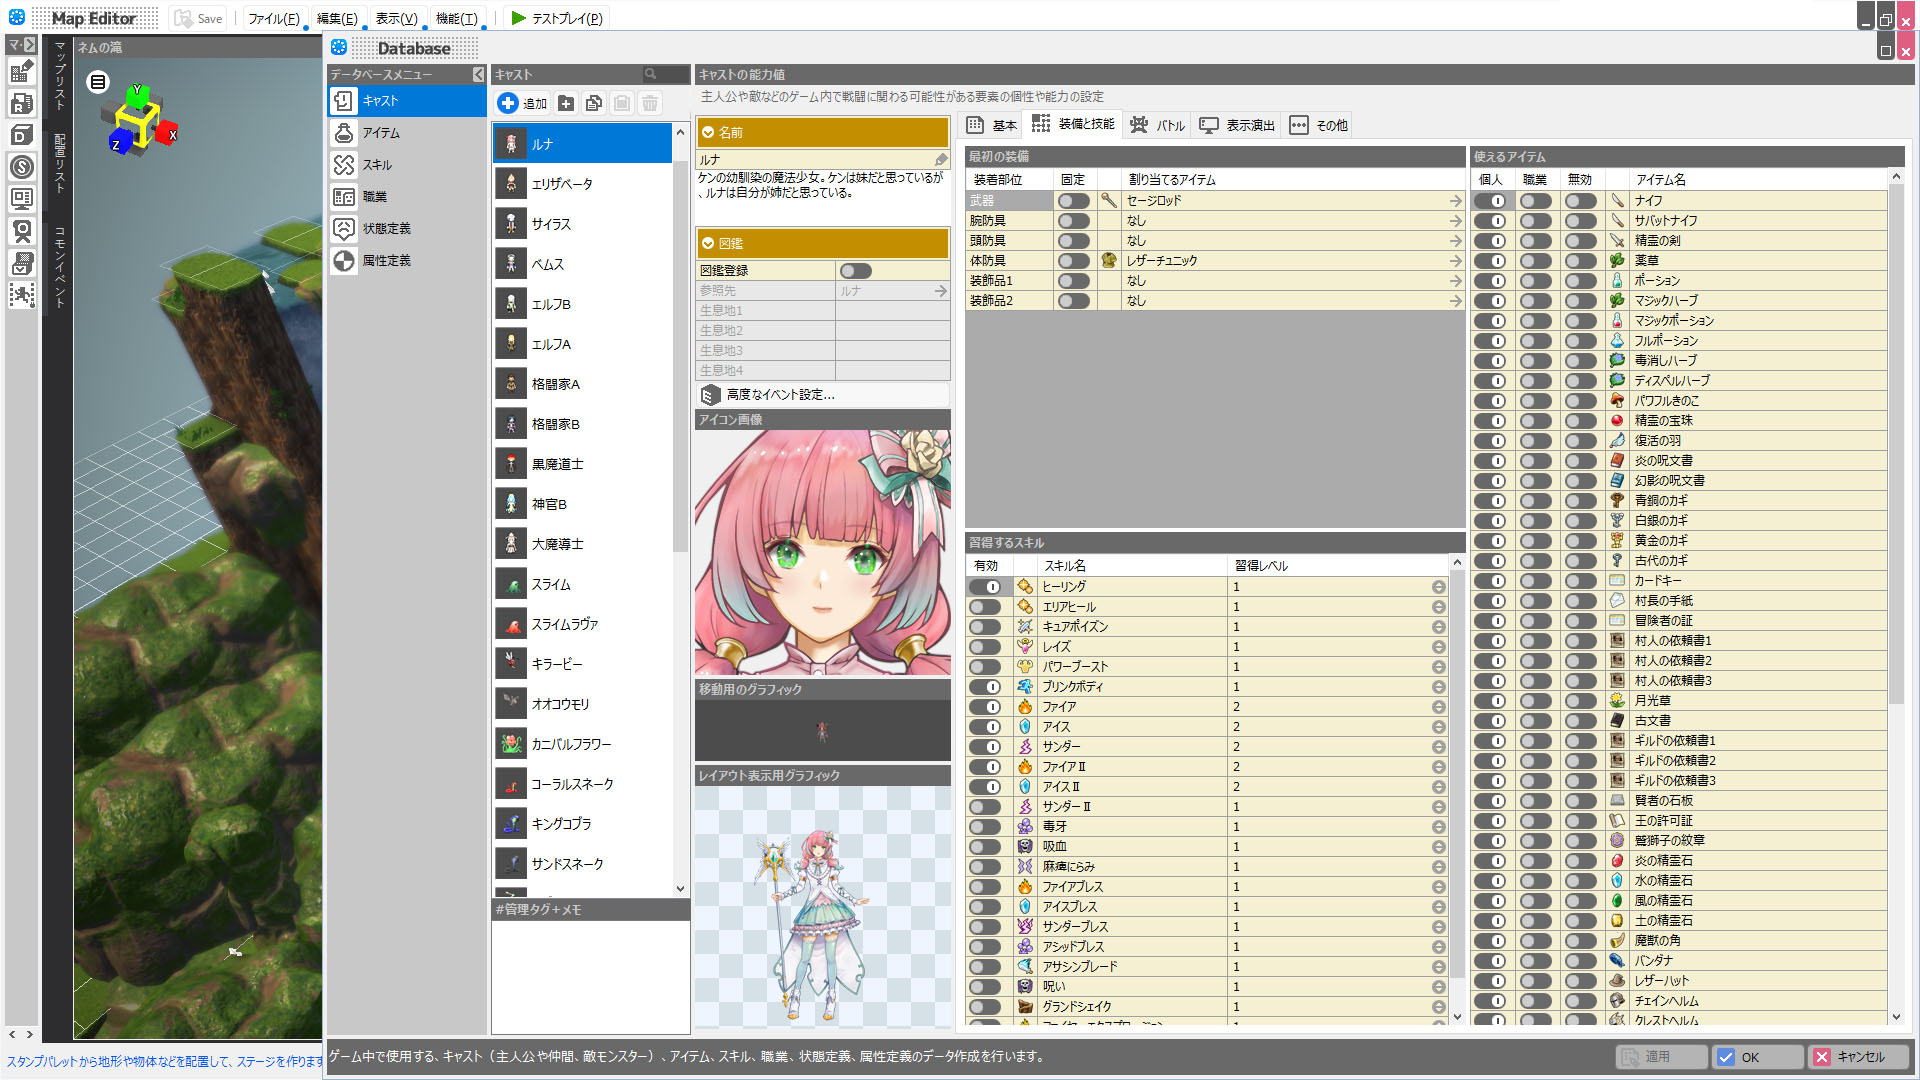Viewport: 1920px width, 1080px height.
Task: Toggle the 図鑑登録 switch
Action: (x=855, y=271)
